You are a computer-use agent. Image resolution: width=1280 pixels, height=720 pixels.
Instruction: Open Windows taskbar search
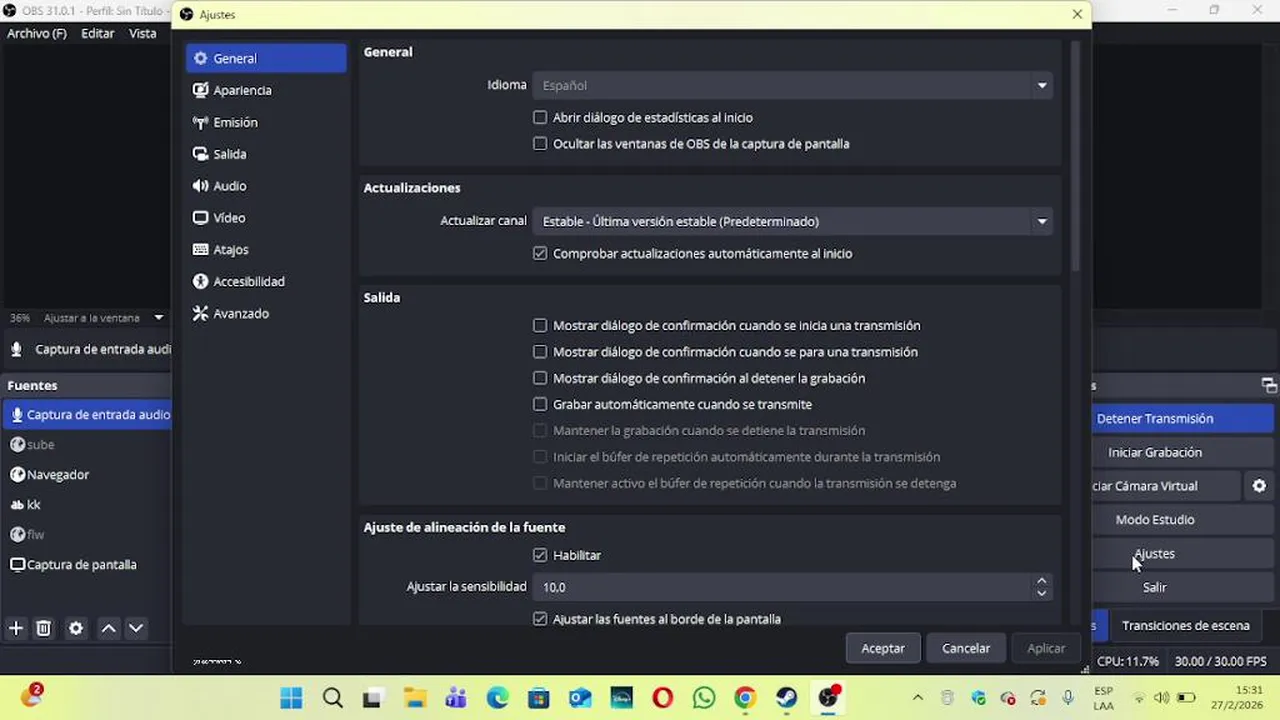pyautogui.click(x=333, y=697)
